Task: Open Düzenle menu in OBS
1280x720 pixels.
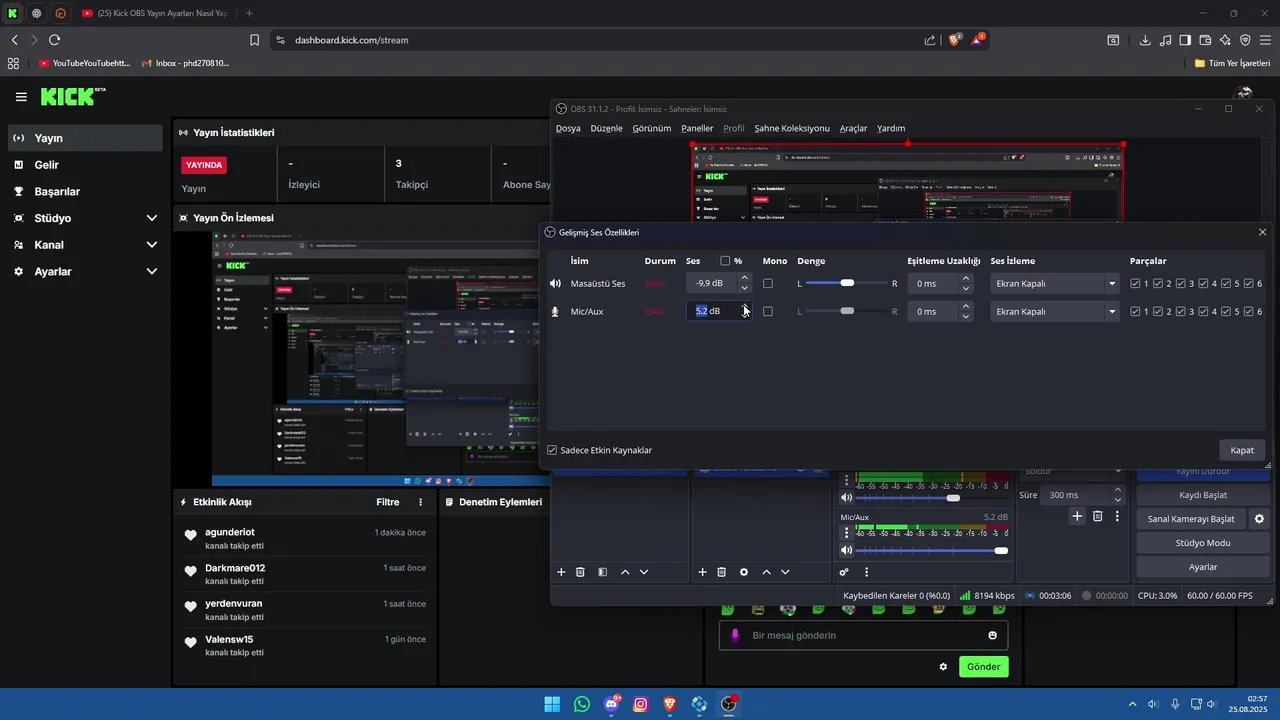Action: [606, 128]
